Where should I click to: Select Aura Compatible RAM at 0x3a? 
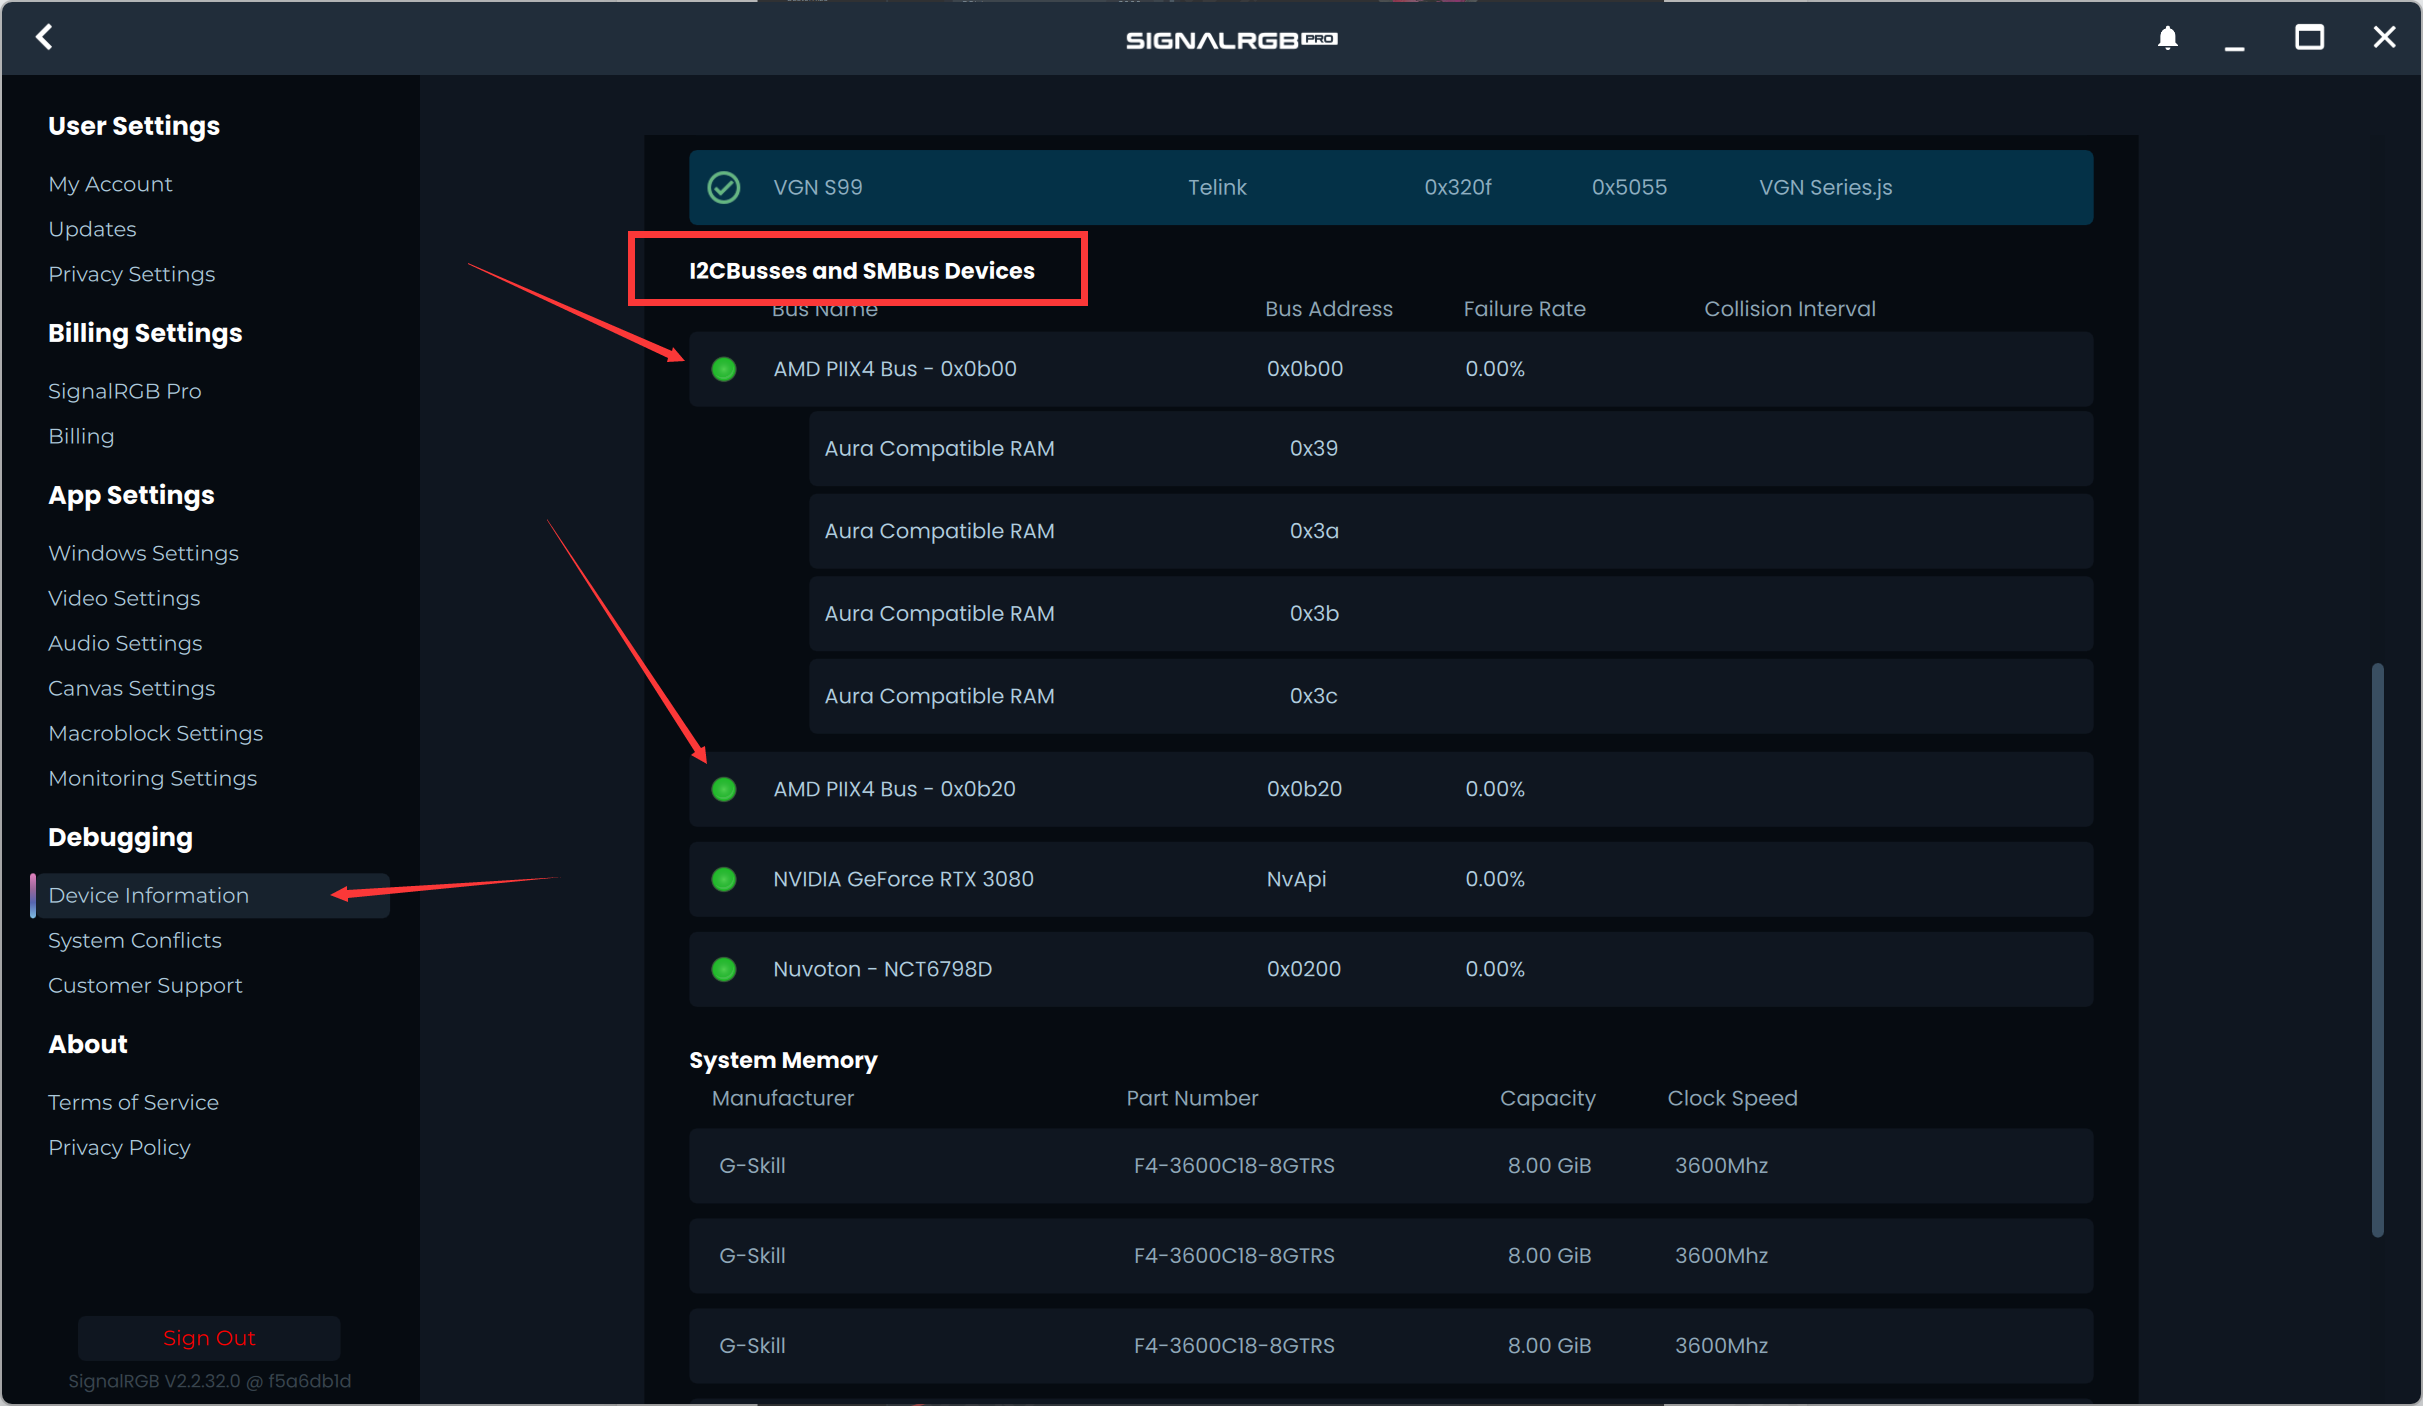click(x=1451, y=531)
